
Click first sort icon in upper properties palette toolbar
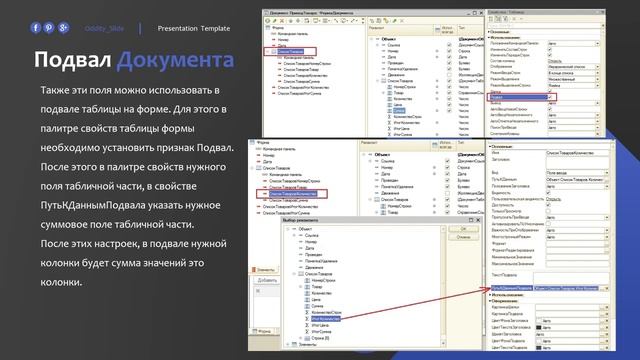[x=491, y=19]
